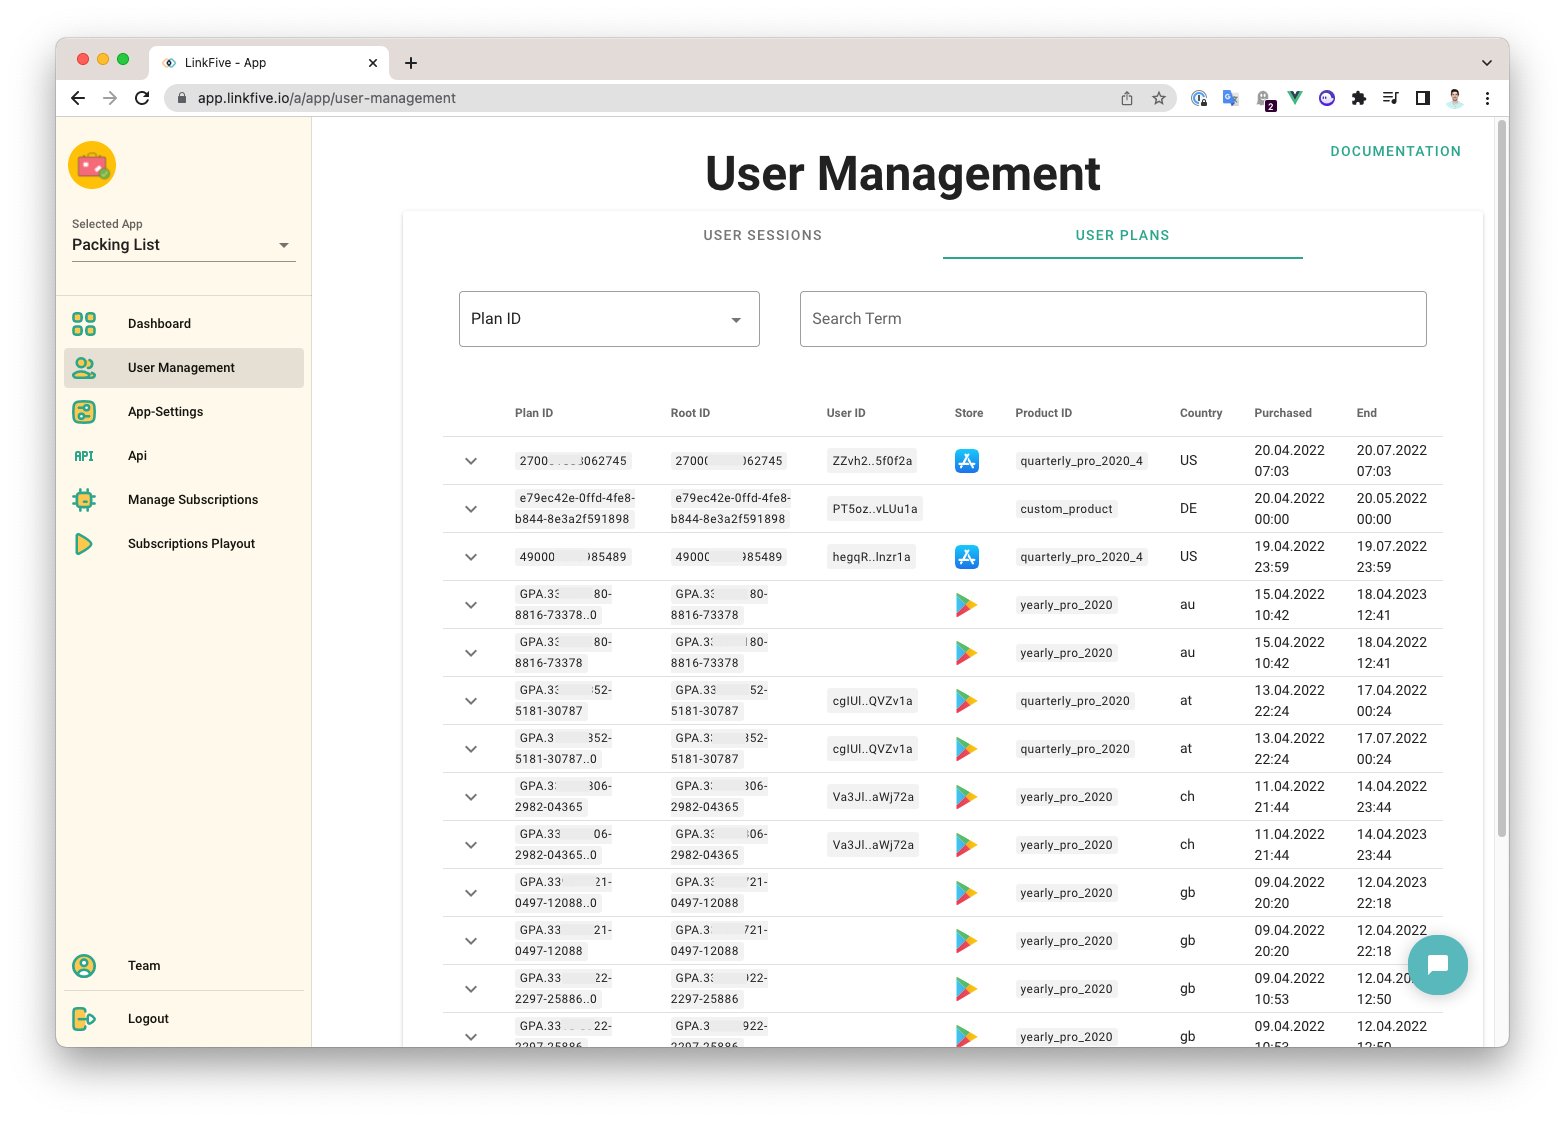This screenshot has width=1565, height=1121.
Task: Open Subscriptions Playout page
Action: pyautogui.click(x=184, y=544)
